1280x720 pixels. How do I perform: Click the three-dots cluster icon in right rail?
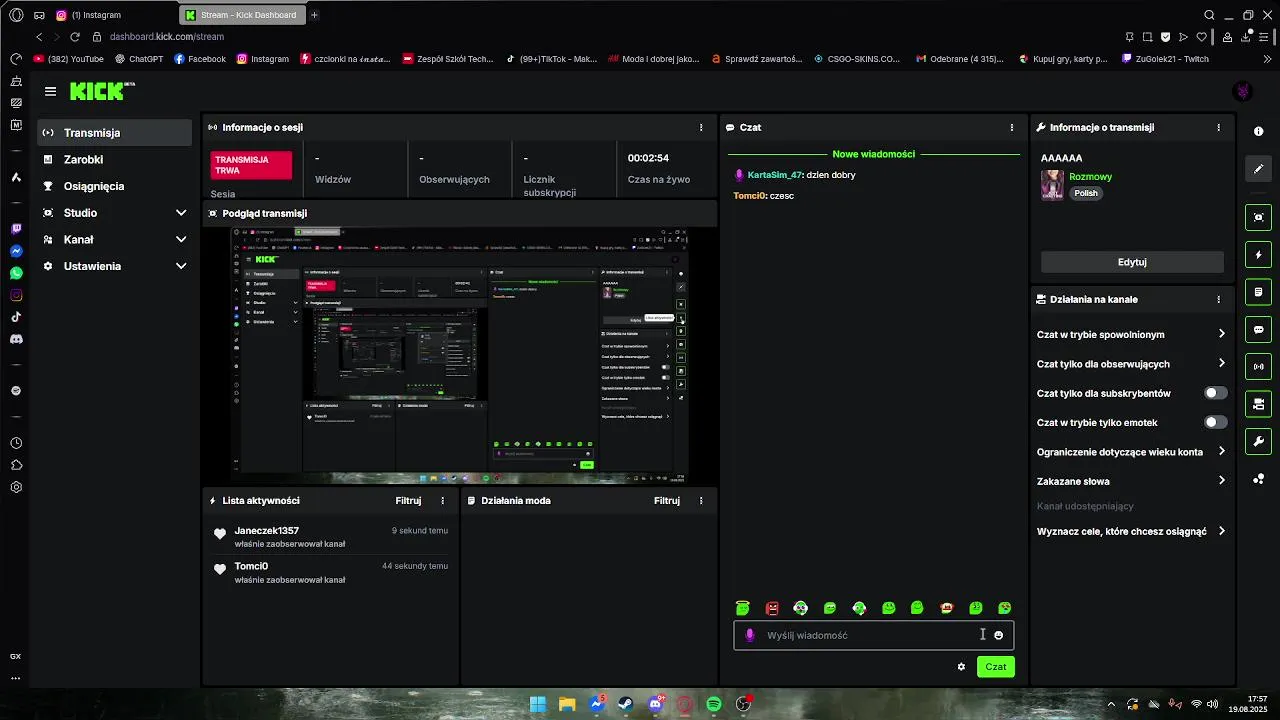[1258, 479]
